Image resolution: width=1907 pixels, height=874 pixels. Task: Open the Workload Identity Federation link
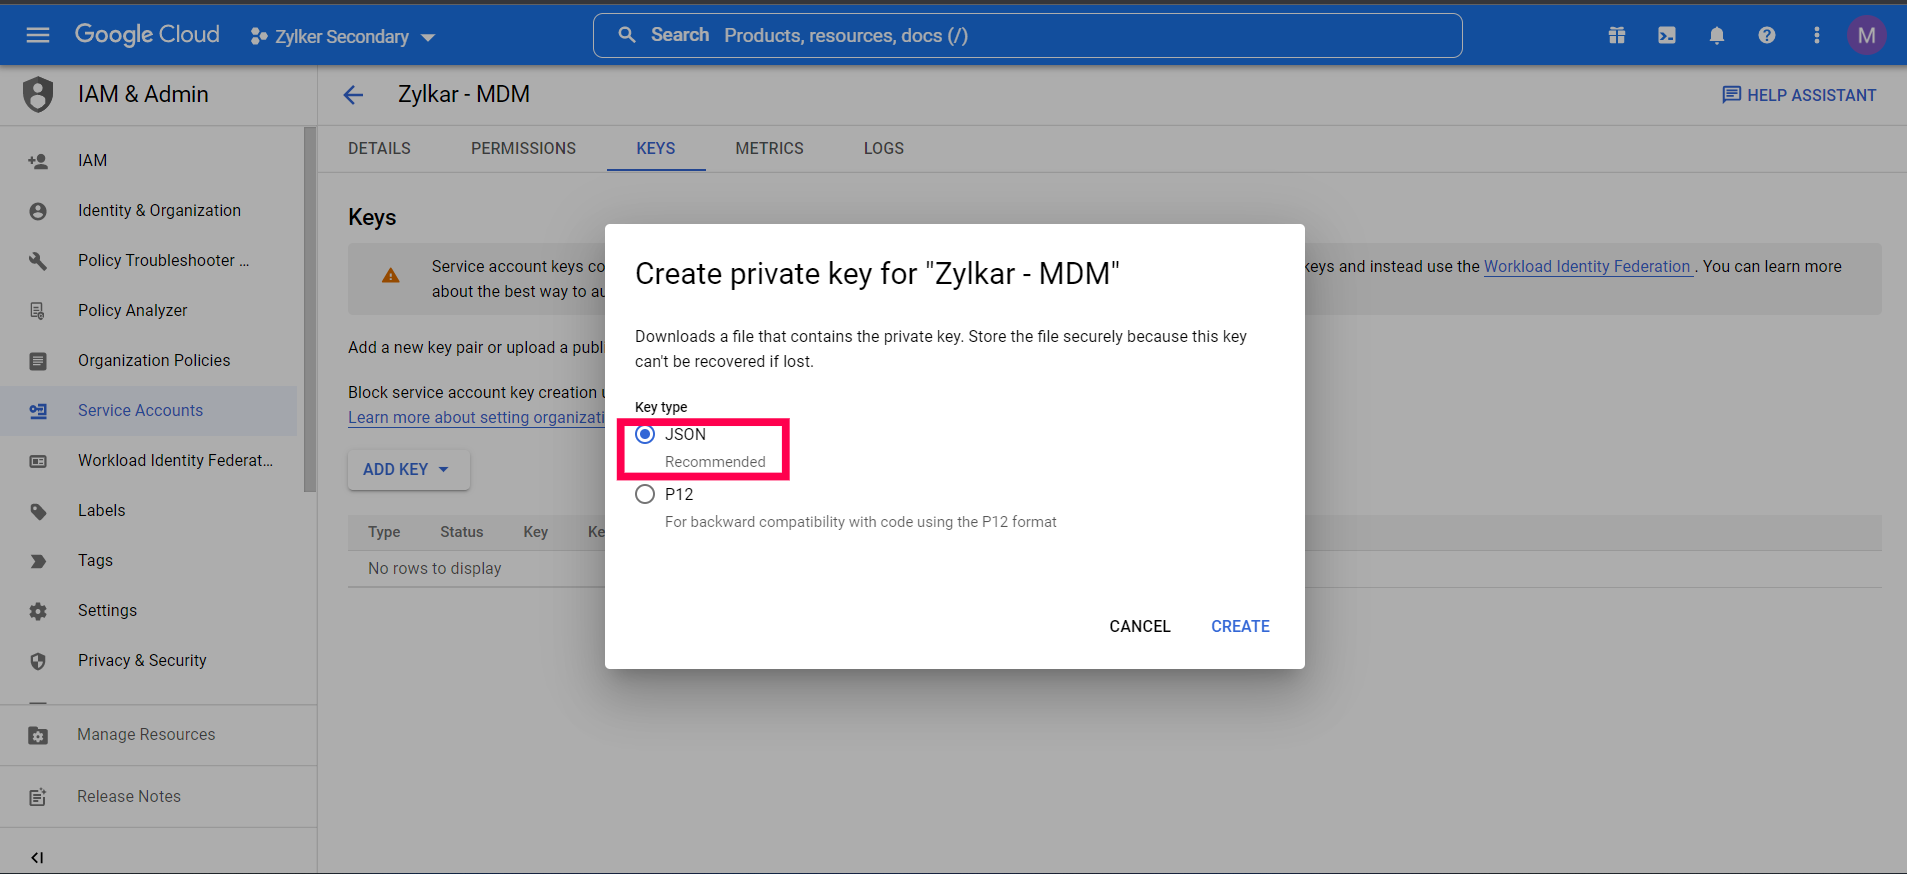pyautogui.click(x=1586, y=266)
